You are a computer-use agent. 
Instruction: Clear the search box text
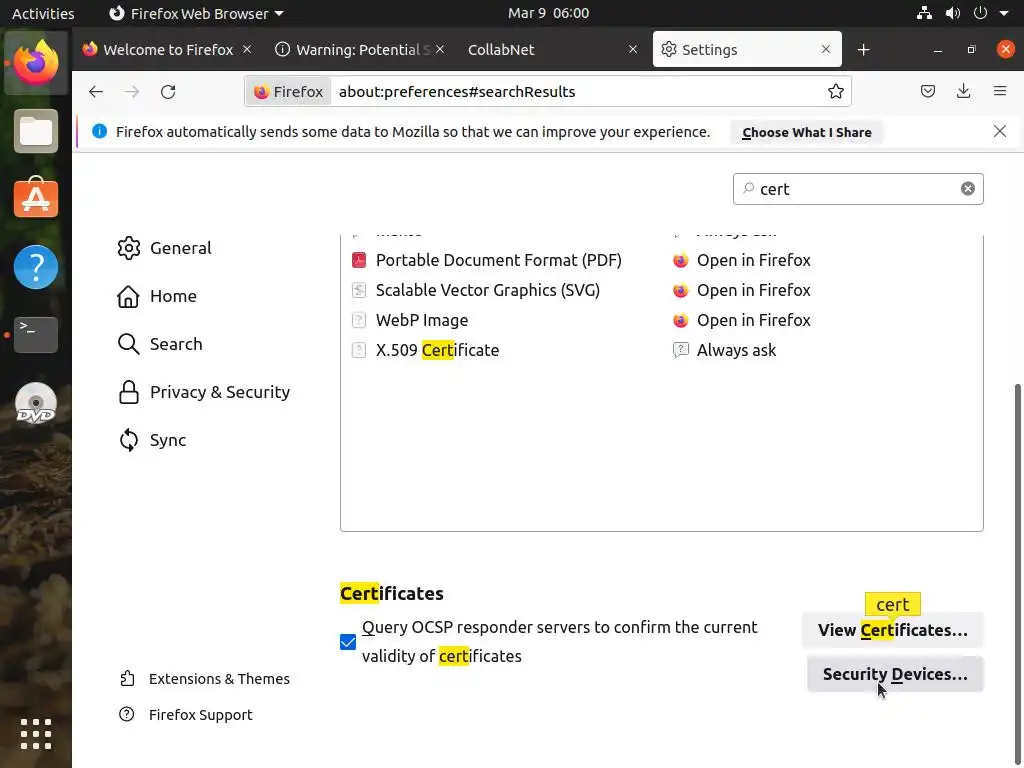[x=968, y=189]
